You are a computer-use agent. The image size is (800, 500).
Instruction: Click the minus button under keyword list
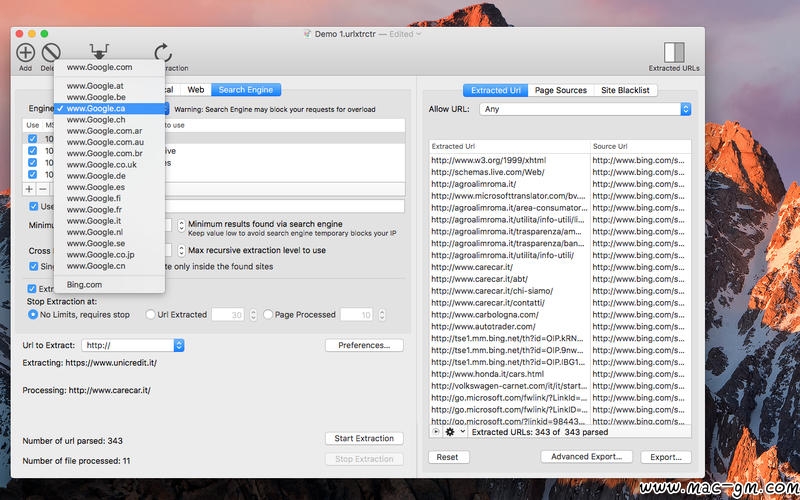click(x=43, y=189)
